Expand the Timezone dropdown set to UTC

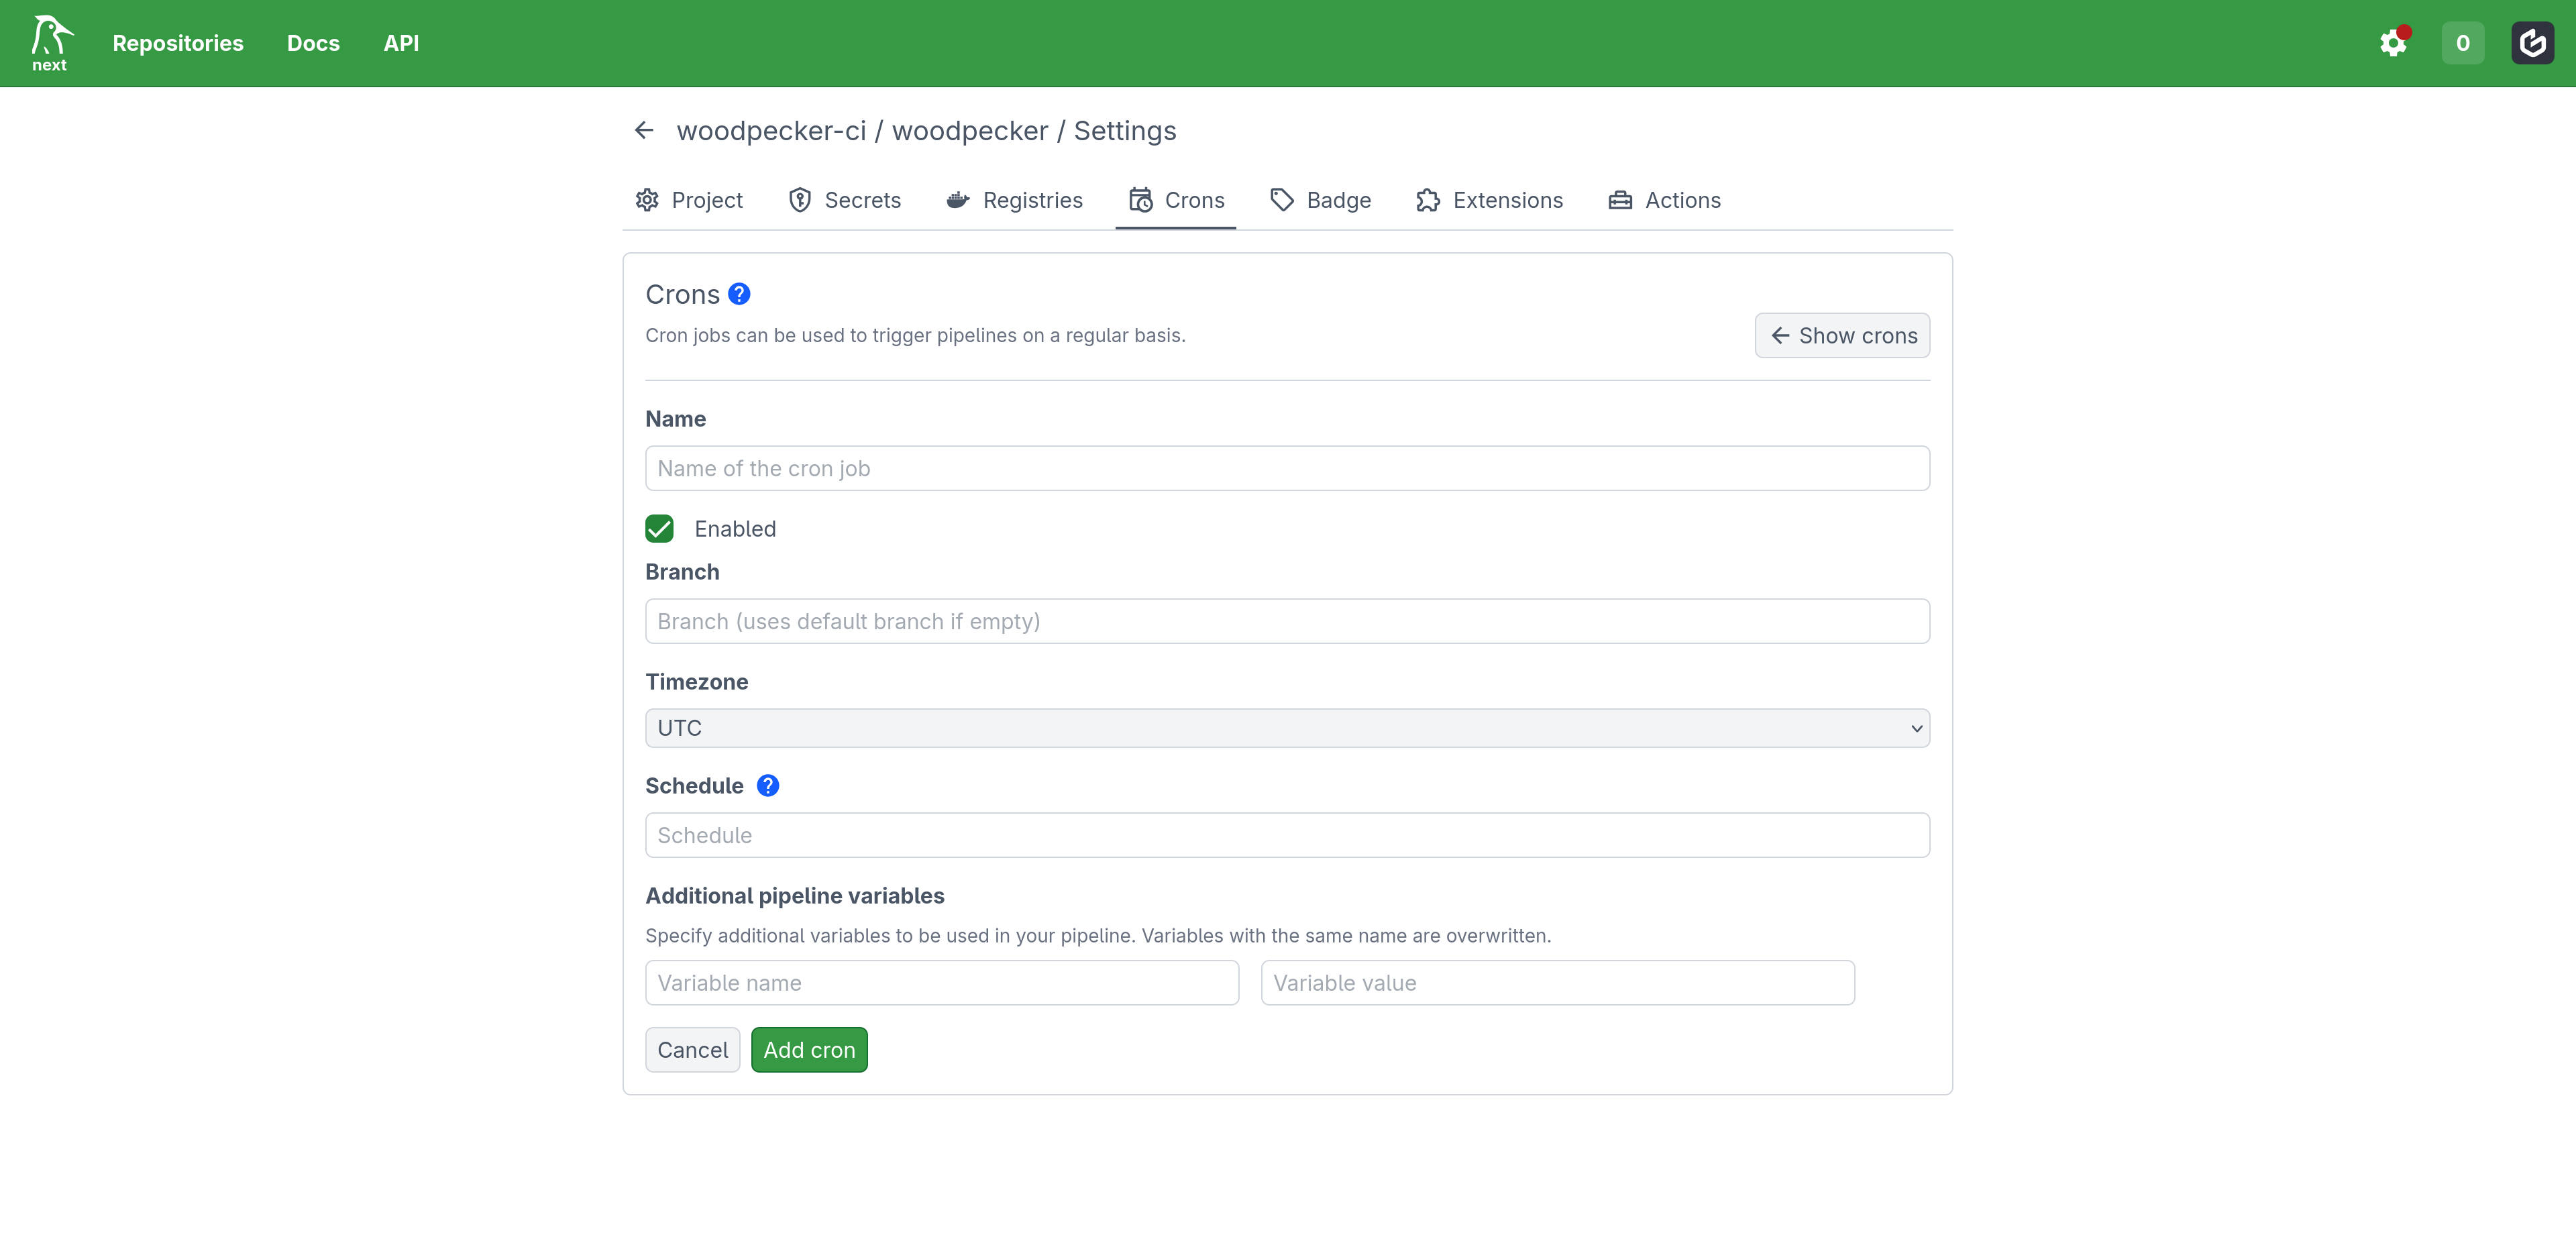tap(1287, 728)
